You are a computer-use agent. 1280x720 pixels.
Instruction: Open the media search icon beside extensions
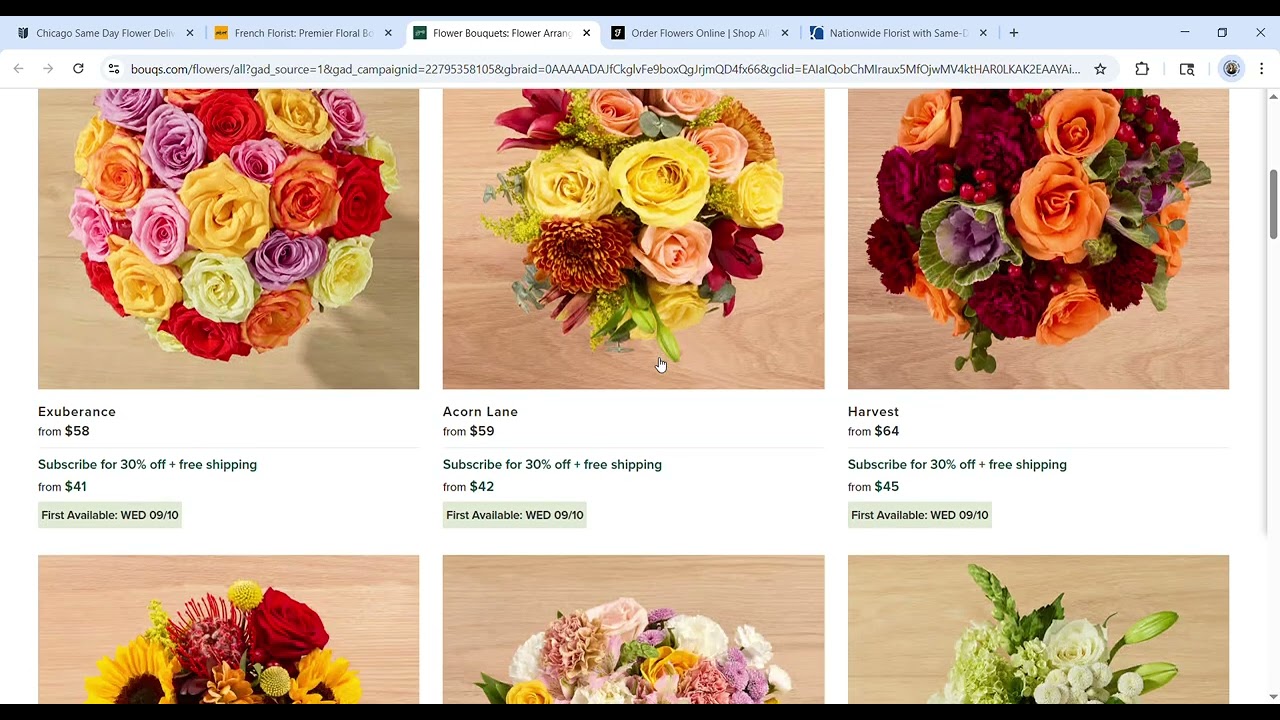(1187, 69)
